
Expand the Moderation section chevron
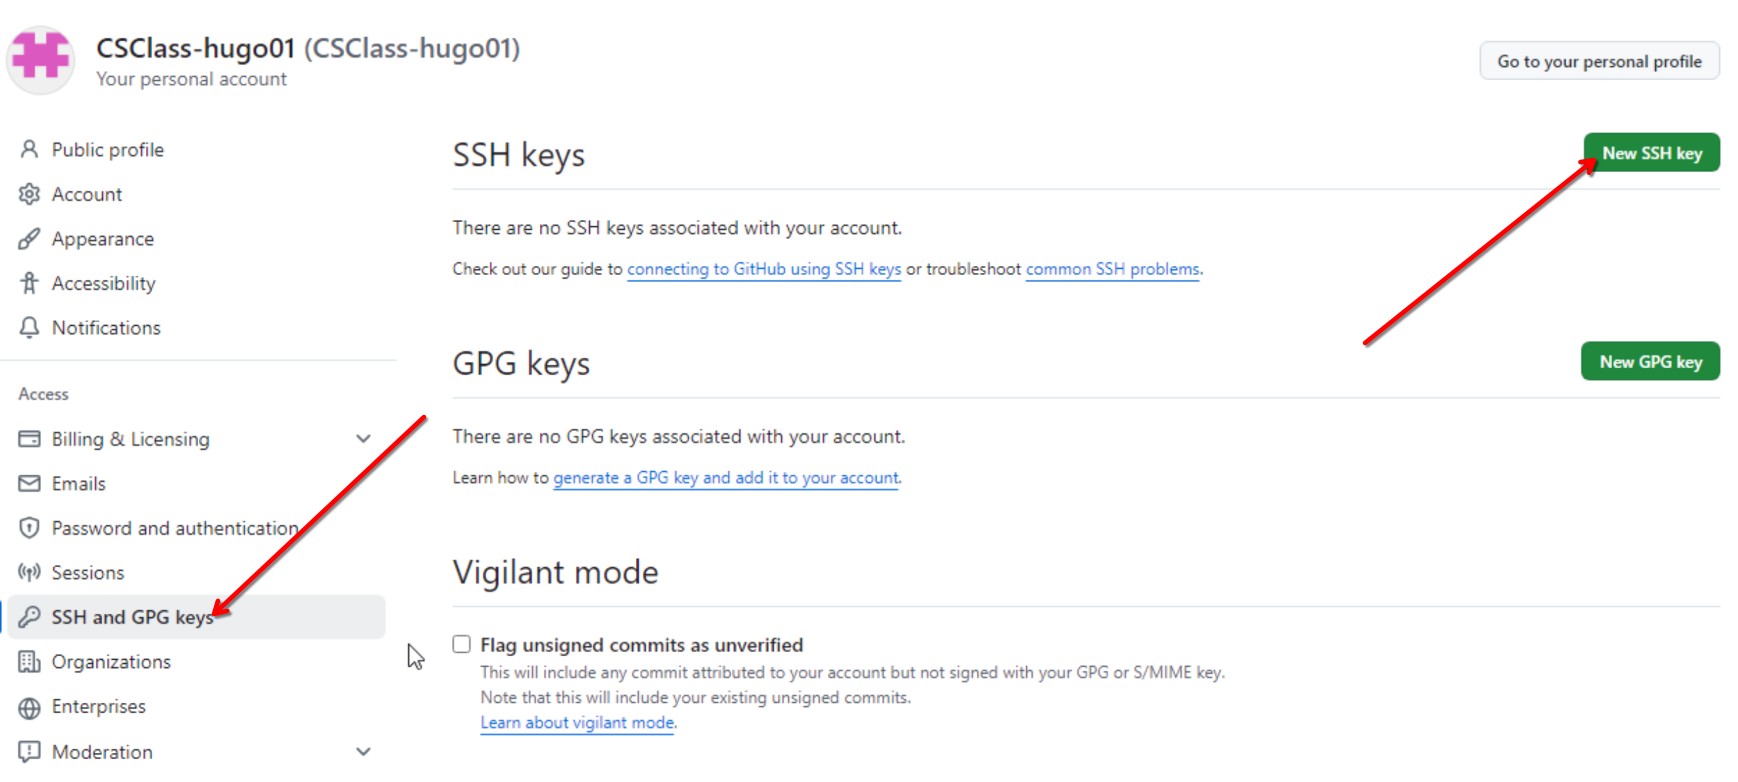pos(364,751)
